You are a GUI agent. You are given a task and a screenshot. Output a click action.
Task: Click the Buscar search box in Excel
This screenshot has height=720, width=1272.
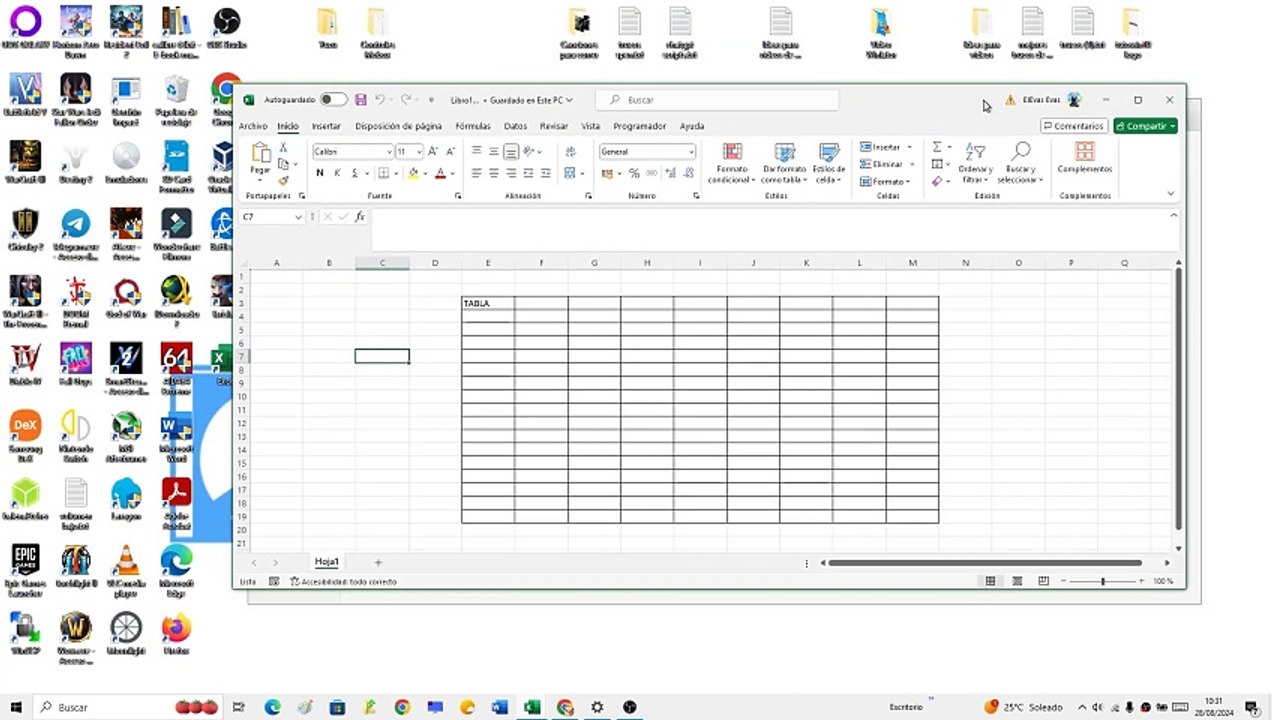click(x=717, y=100)
